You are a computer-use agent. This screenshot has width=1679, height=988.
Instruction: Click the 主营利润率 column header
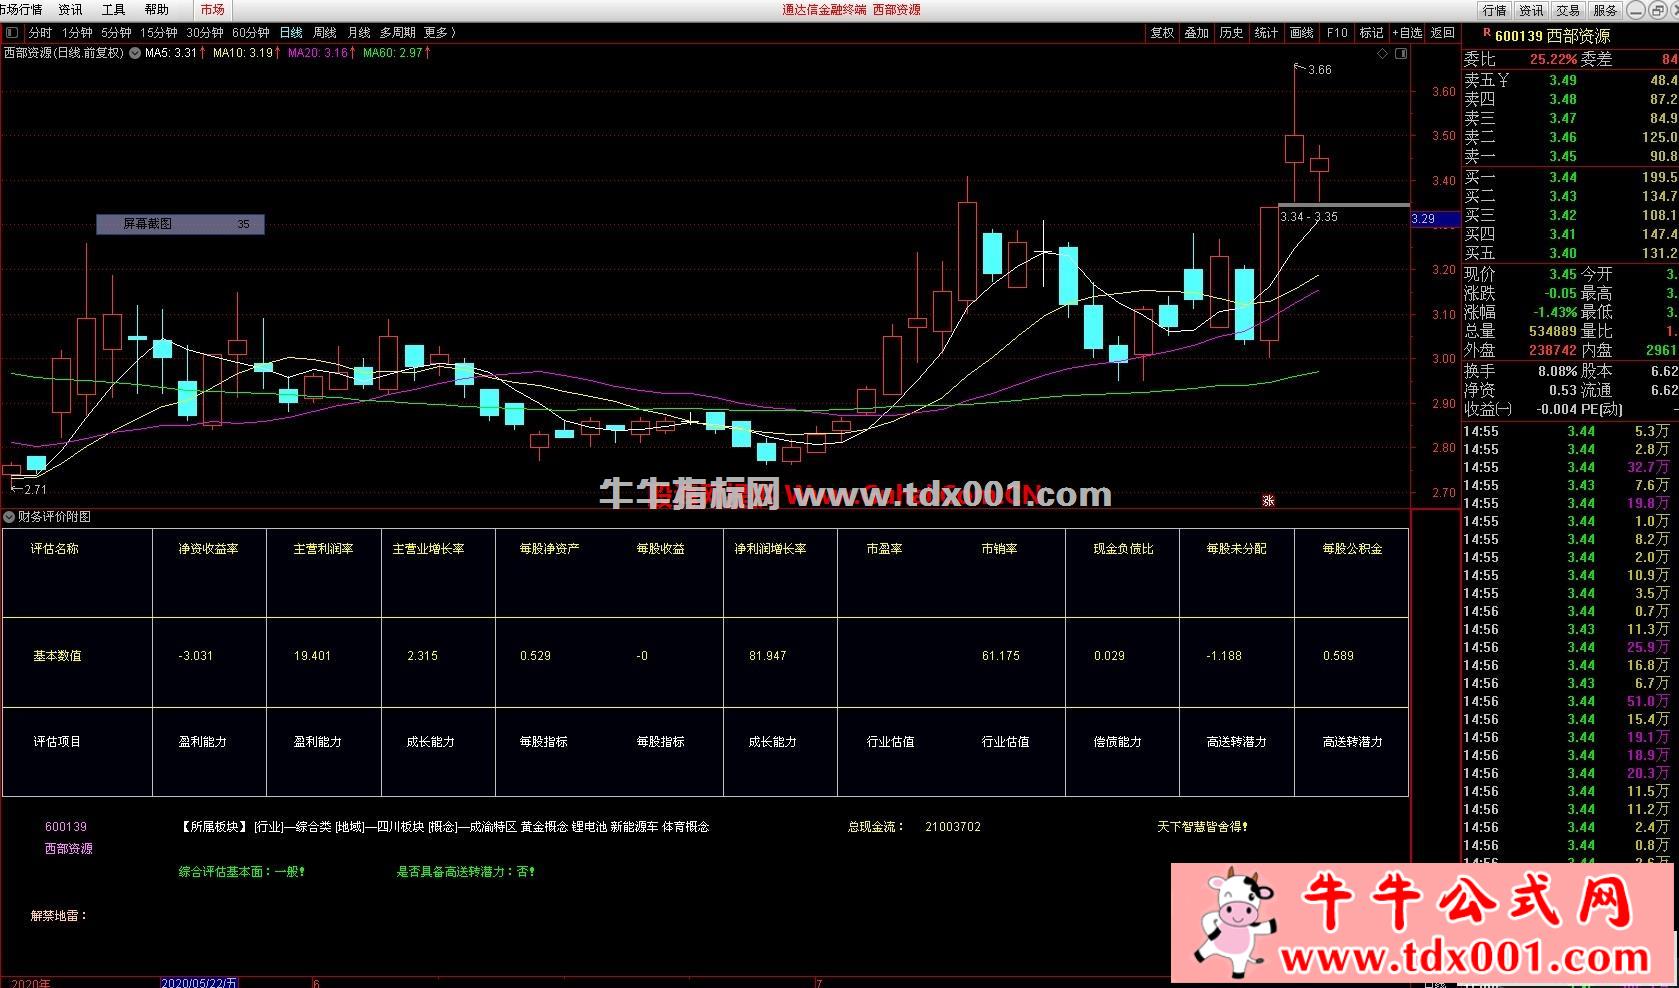323,549
